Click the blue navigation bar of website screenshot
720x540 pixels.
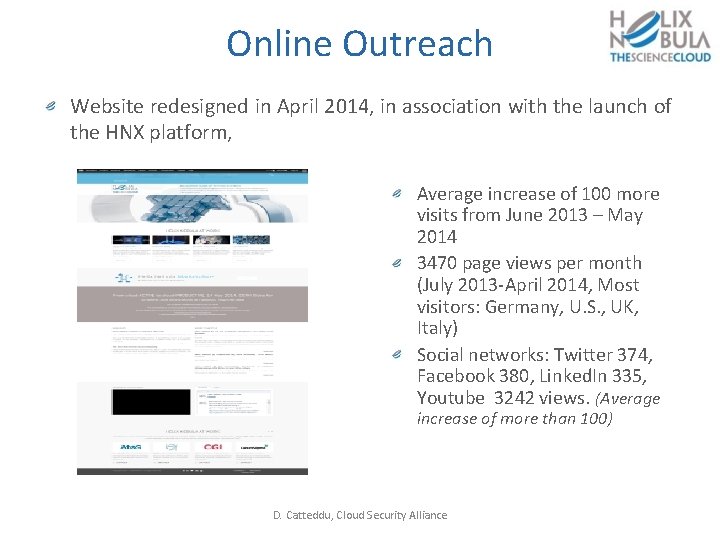pyautogui.click(x=192, y=178)
